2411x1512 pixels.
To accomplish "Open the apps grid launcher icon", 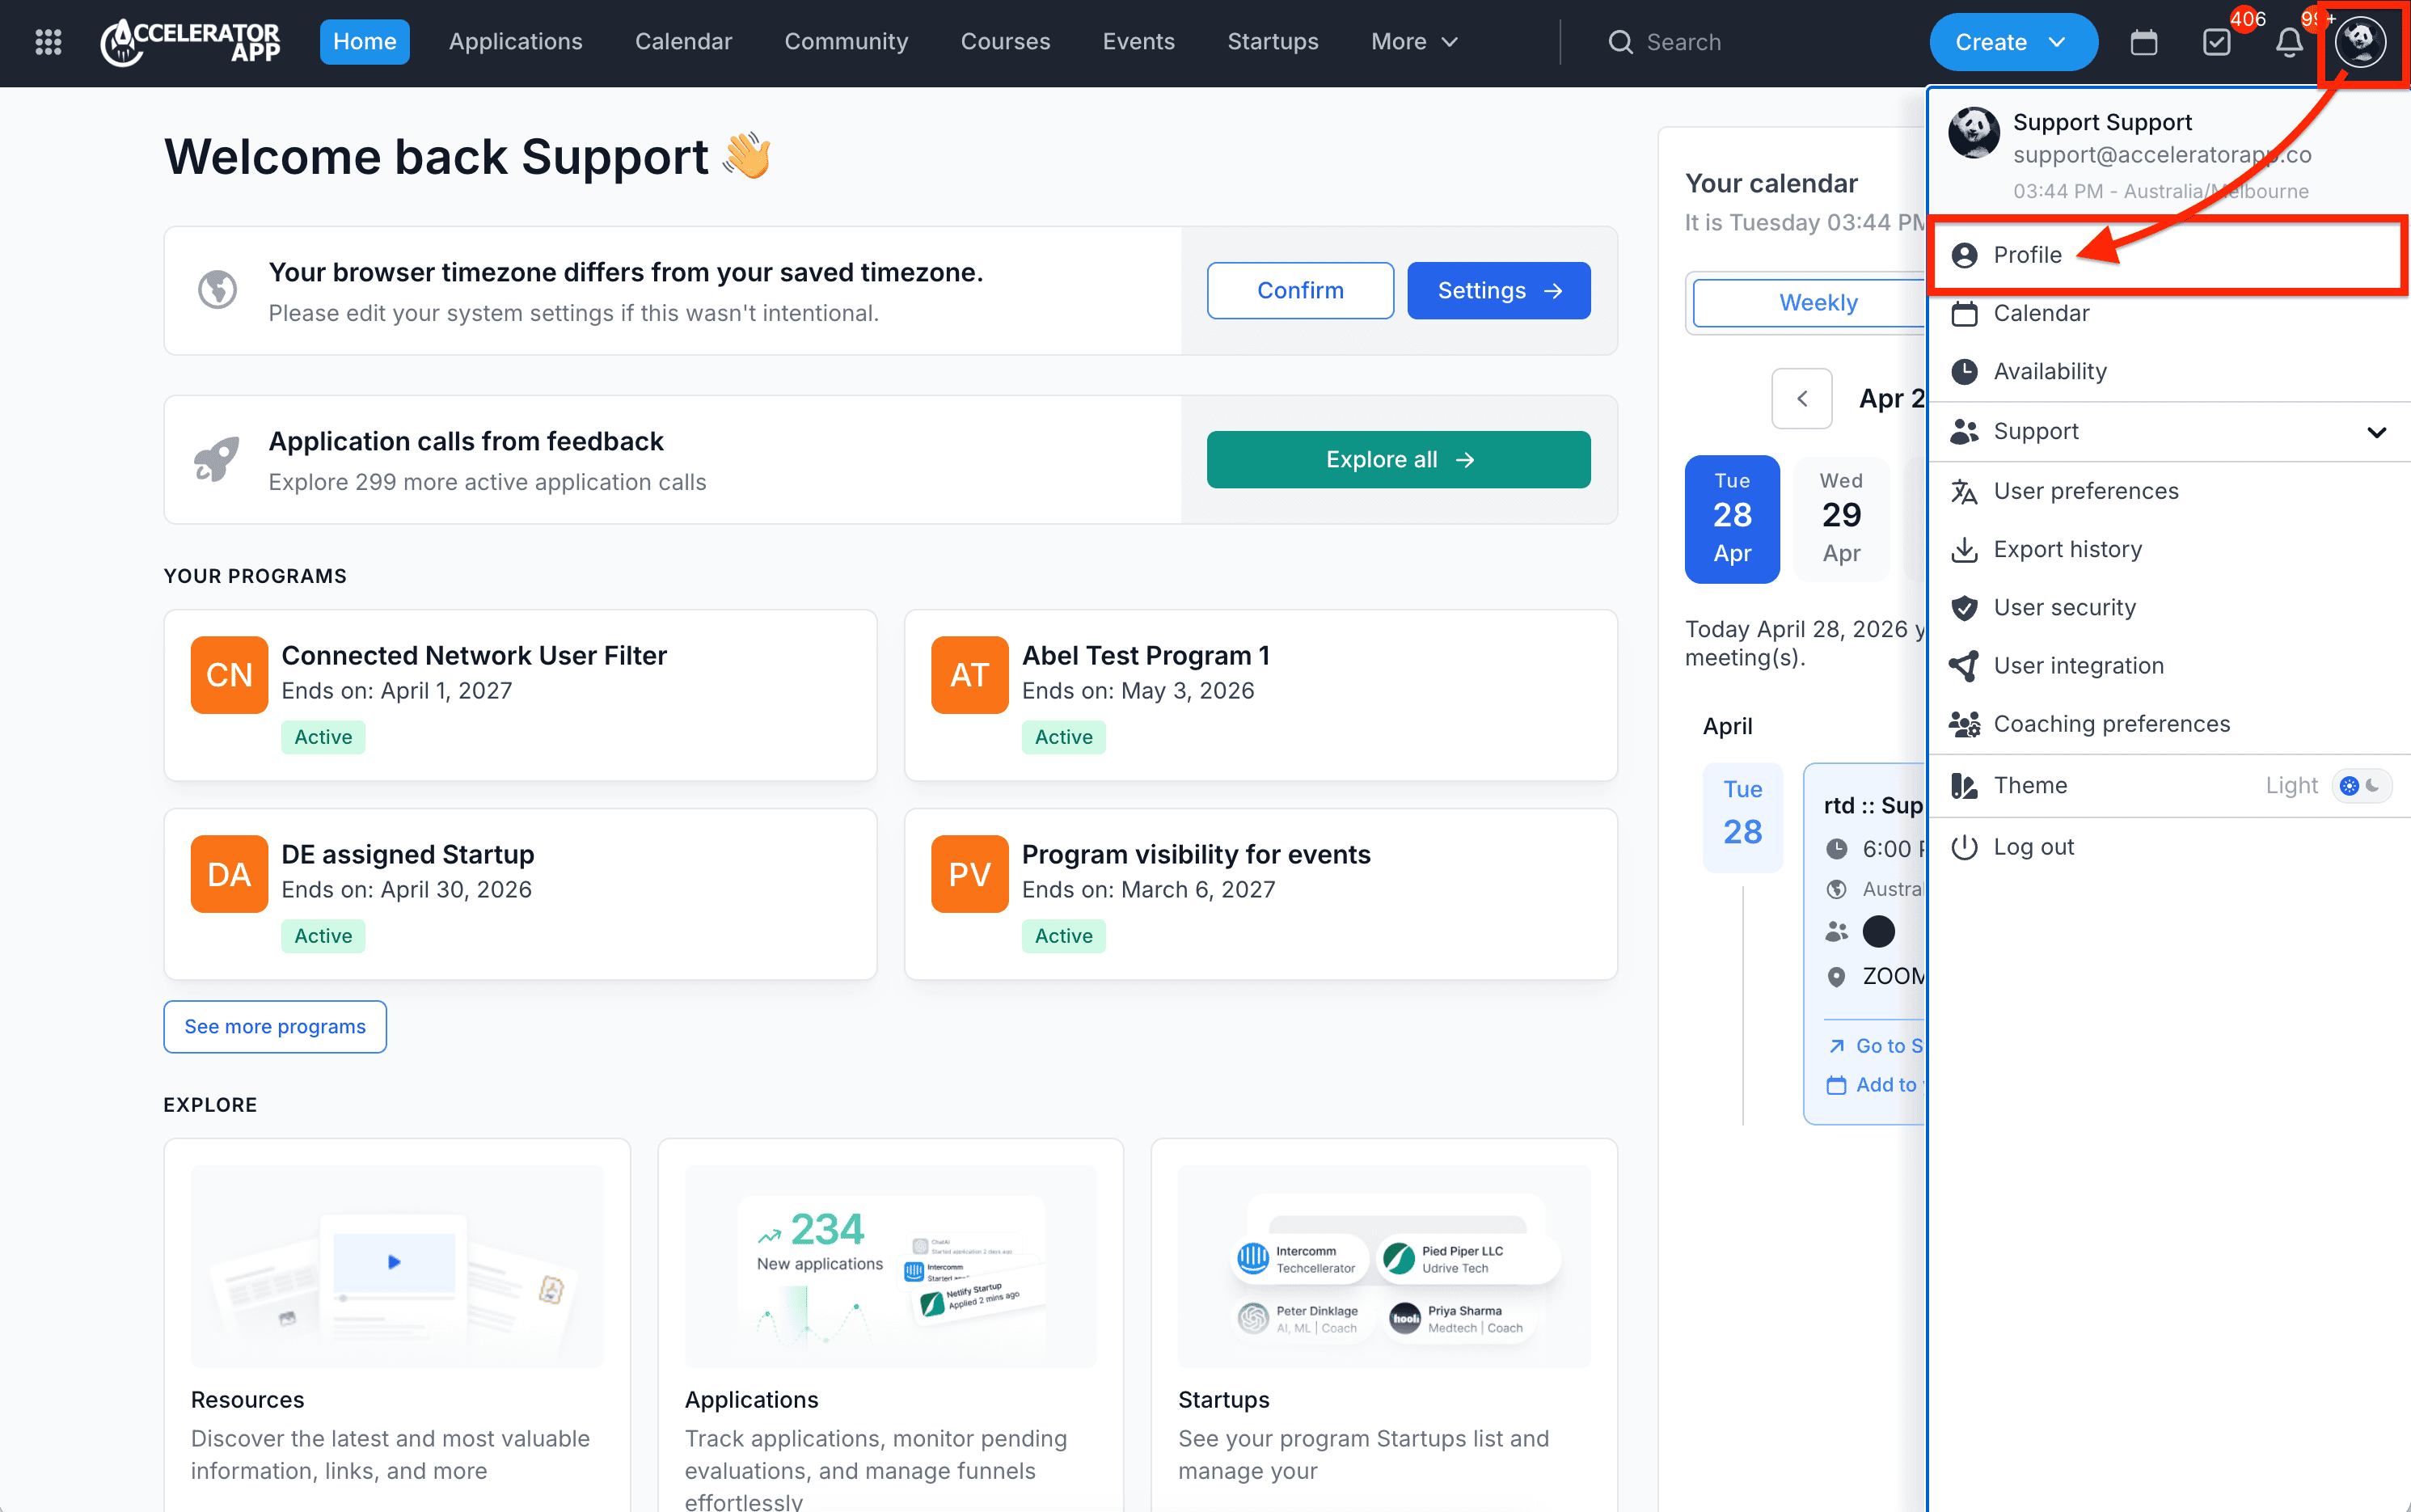I will [48, 42].
